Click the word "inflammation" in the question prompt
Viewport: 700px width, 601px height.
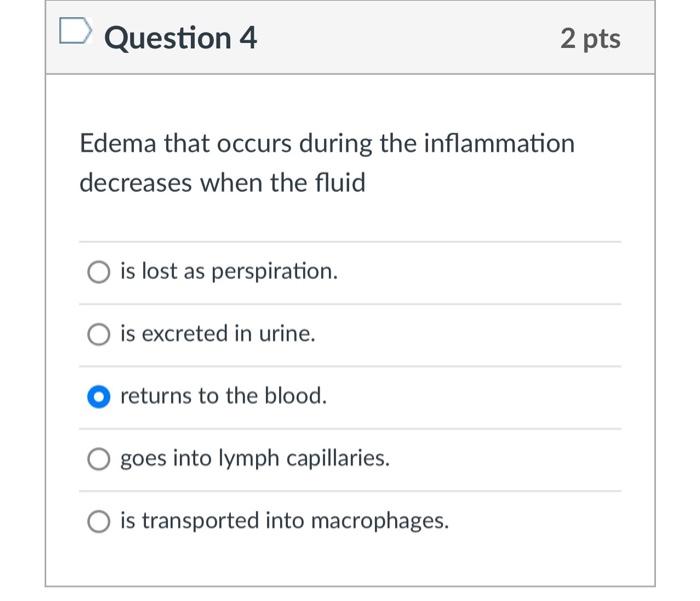[499, 144]
